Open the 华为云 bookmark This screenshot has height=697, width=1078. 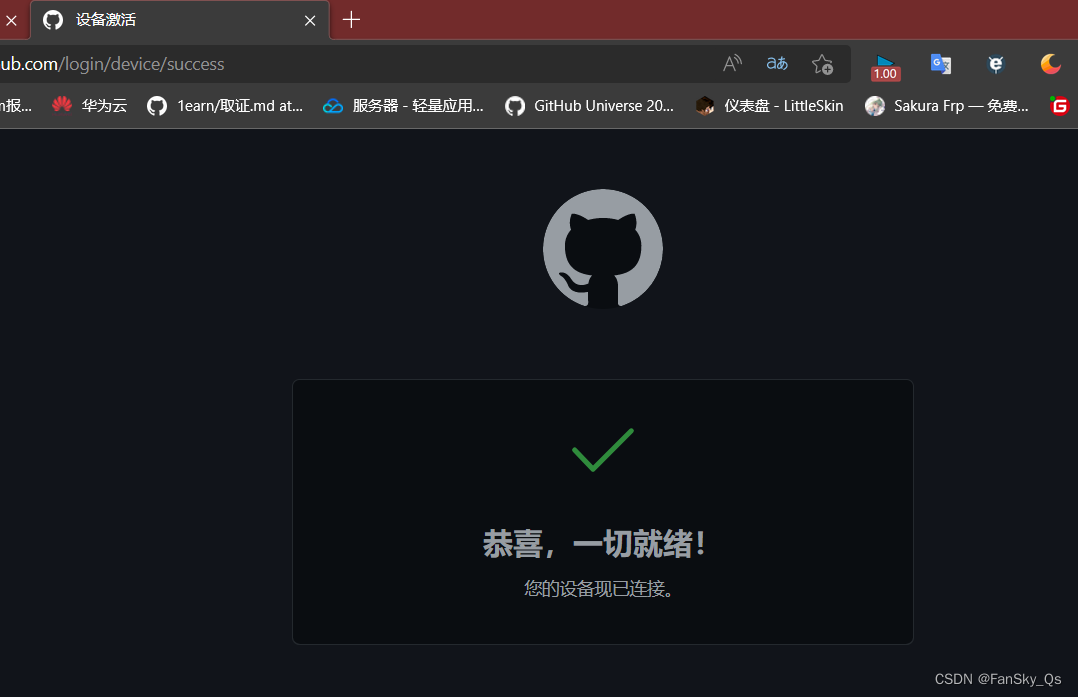[x=90, y=105]
